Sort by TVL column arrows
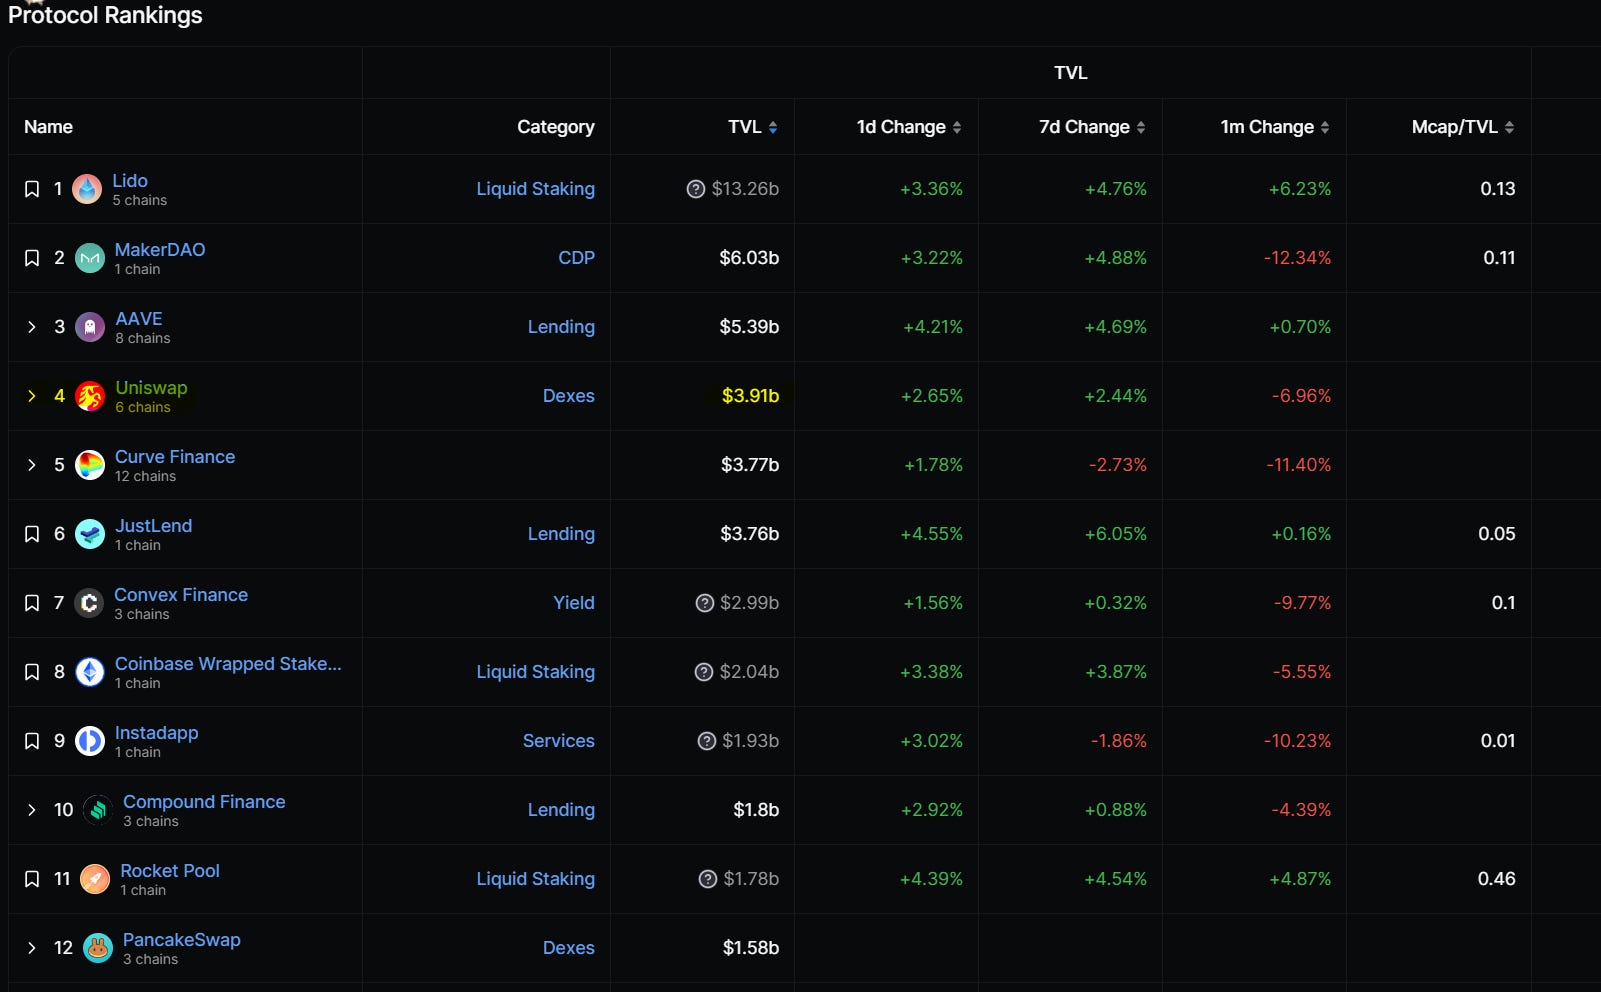1601x992 pixels. tap(773, 127)
